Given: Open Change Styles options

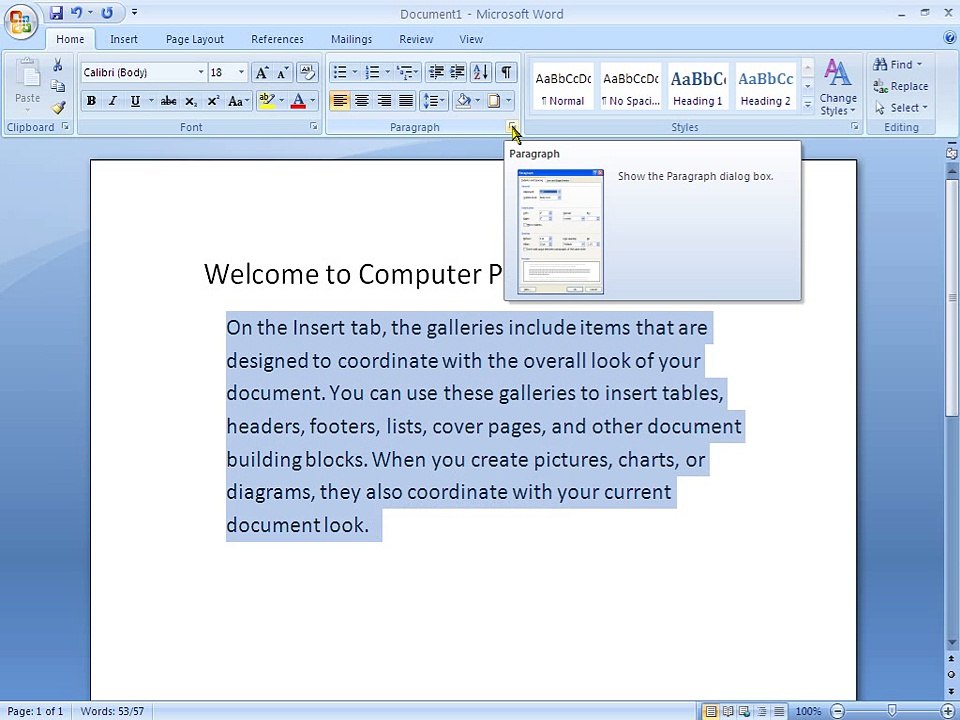Looking at the screenshot, I should tap(838, 87).
